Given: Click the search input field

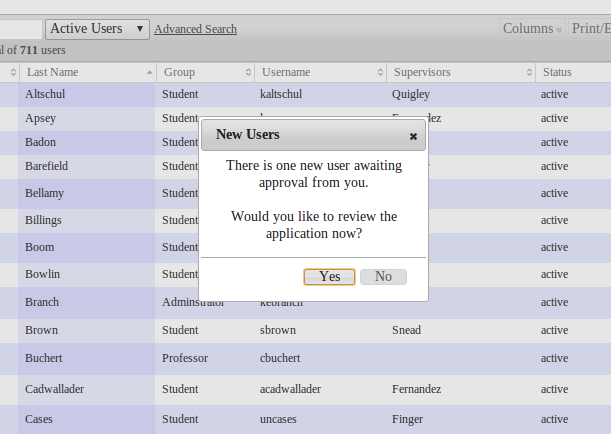Looking at the screenshot, I should click(21, 29).
